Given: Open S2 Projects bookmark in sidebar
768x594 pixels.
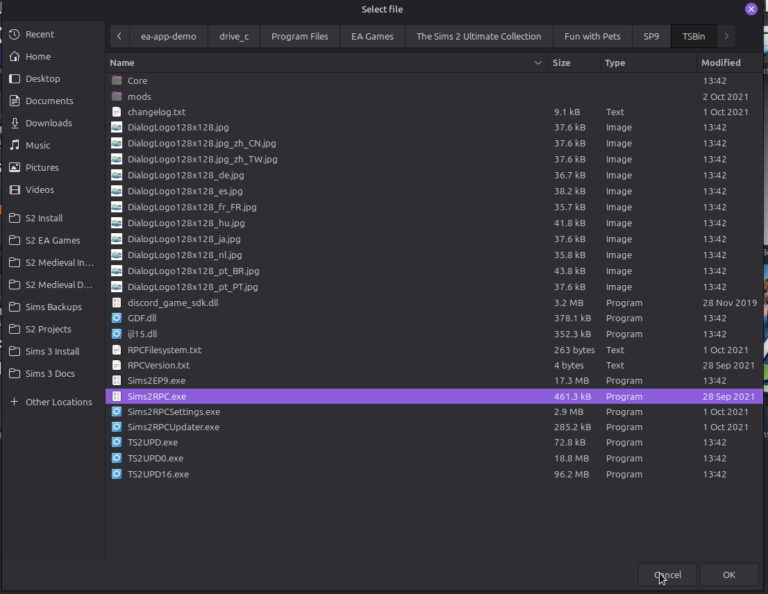Looking at the screenshot, I should [48, 329].
